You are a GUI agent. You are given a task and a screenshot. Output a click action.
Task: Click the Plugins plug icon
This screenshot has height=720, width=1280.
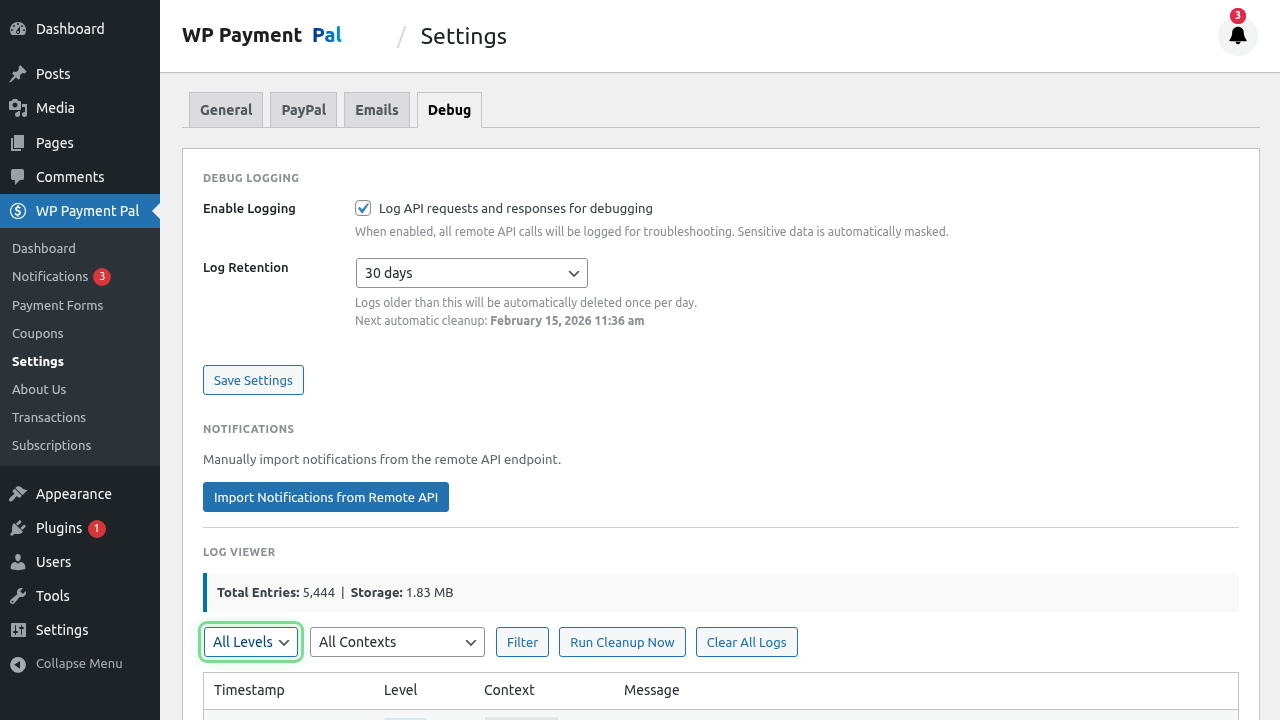[17, 527]
